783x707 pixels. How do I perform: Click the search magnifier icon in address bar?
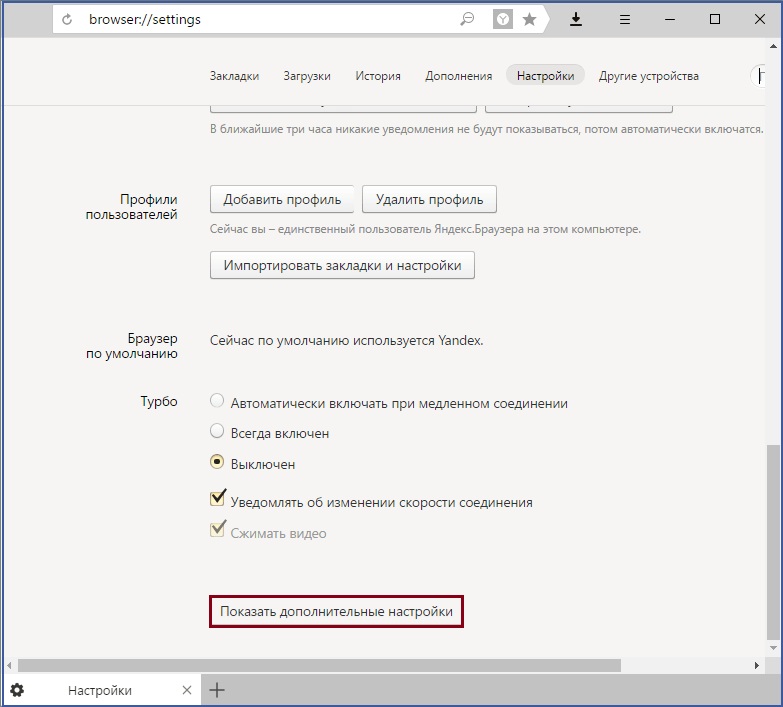click(x=467, y=19)
